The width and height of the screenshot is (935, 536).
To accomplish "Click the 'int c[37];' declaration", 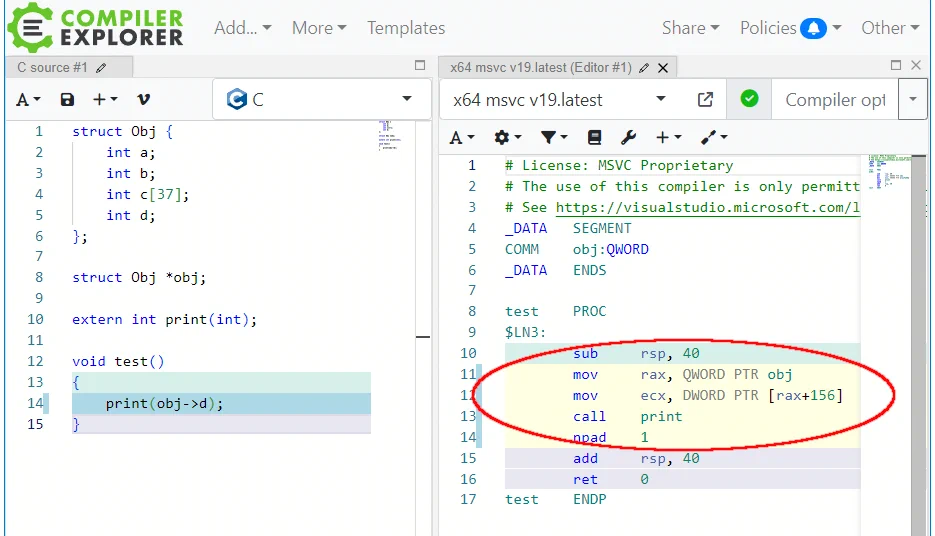I will click(x=148, y=194).
